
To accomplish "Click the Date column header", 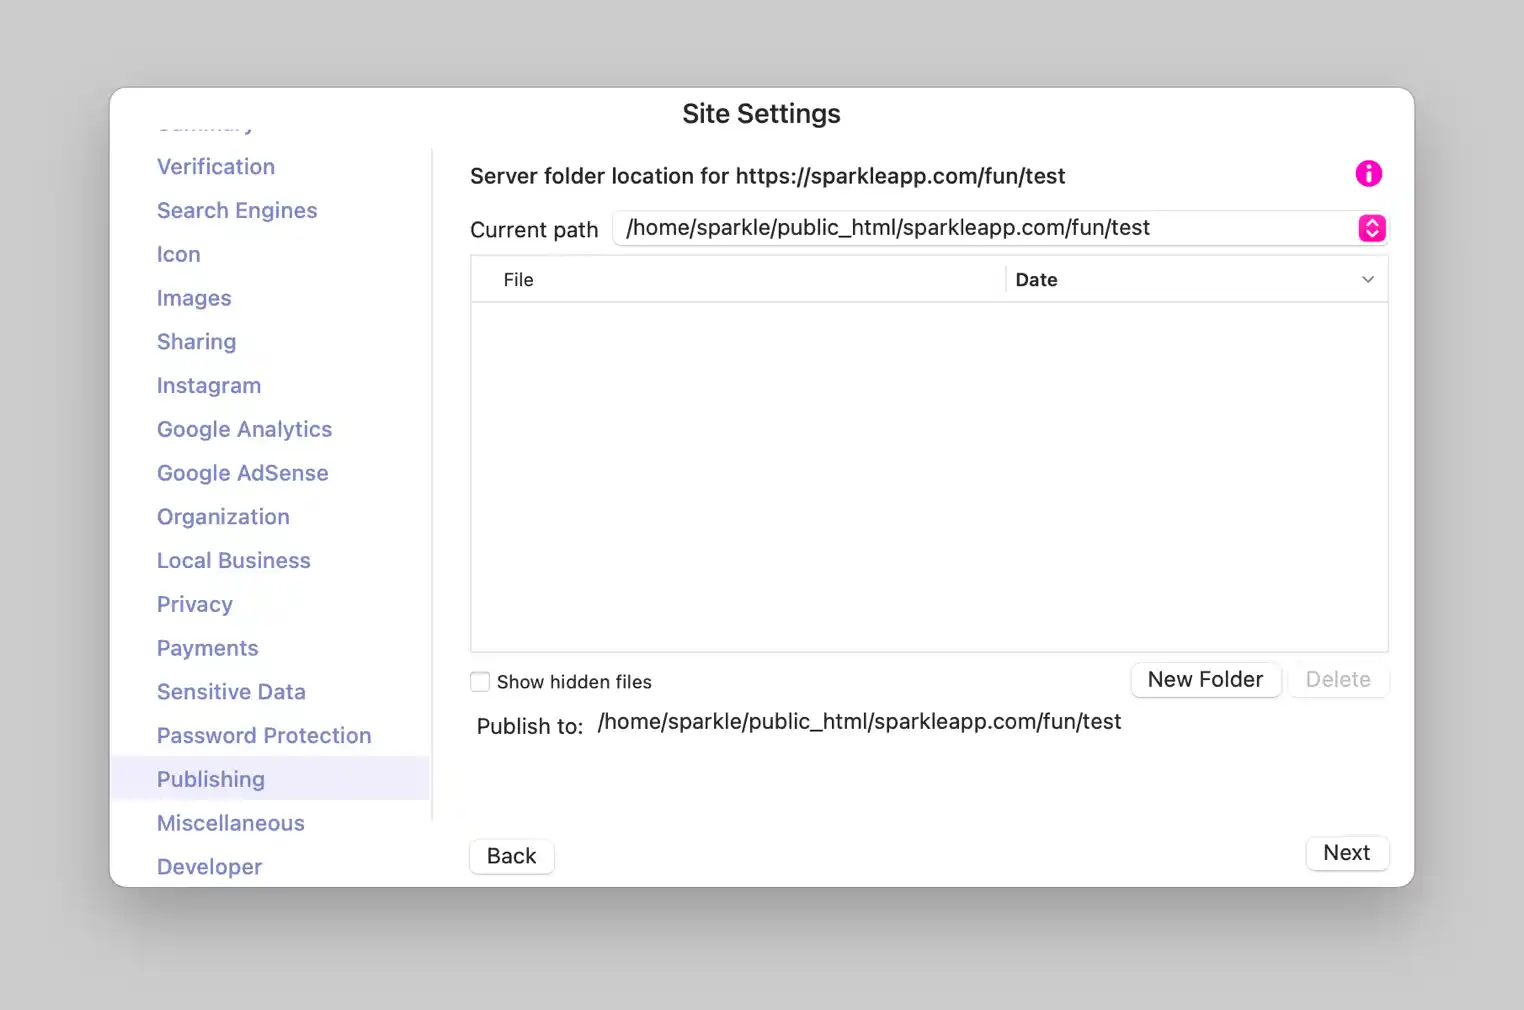I will (1036, 280).
